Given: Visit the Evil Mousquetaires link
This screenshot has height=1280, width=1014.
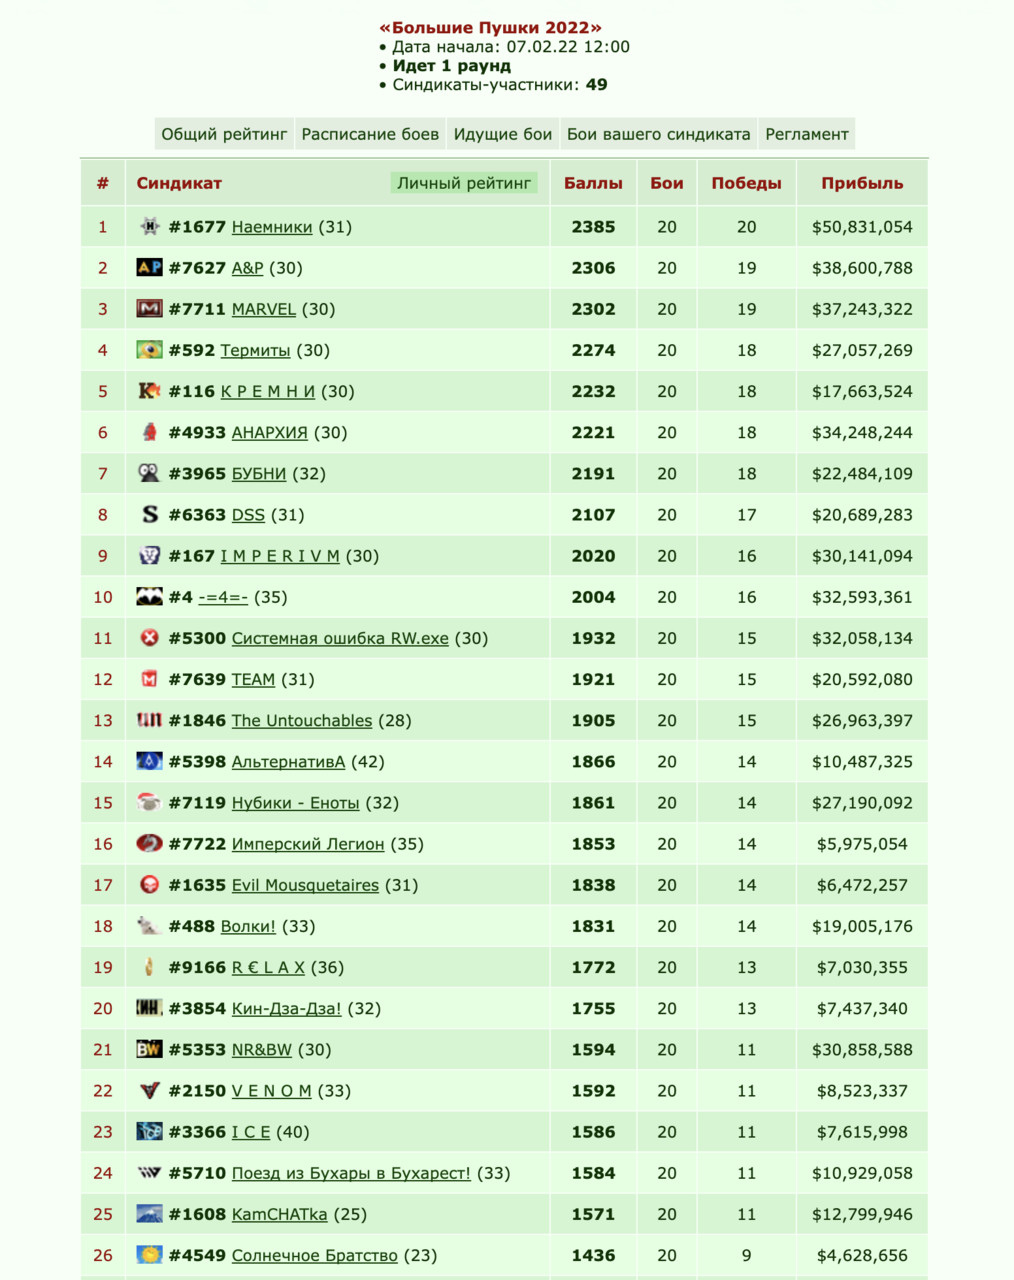Looking at the screenshot, I should [x=305, y=885].
